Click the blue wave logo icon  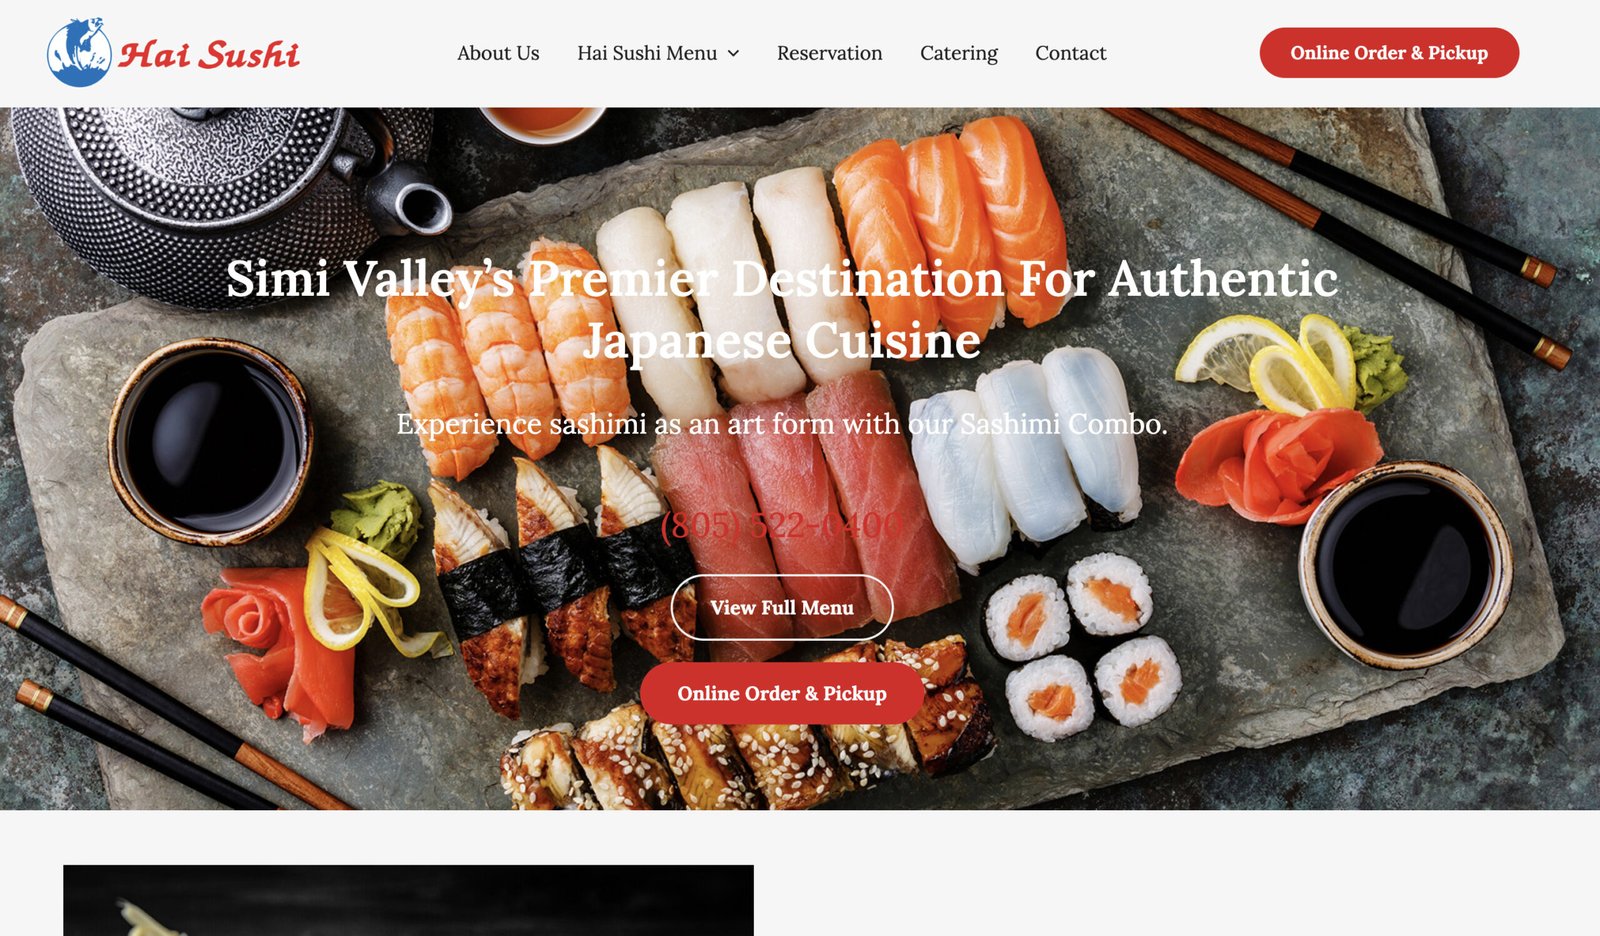pos(79,52)
